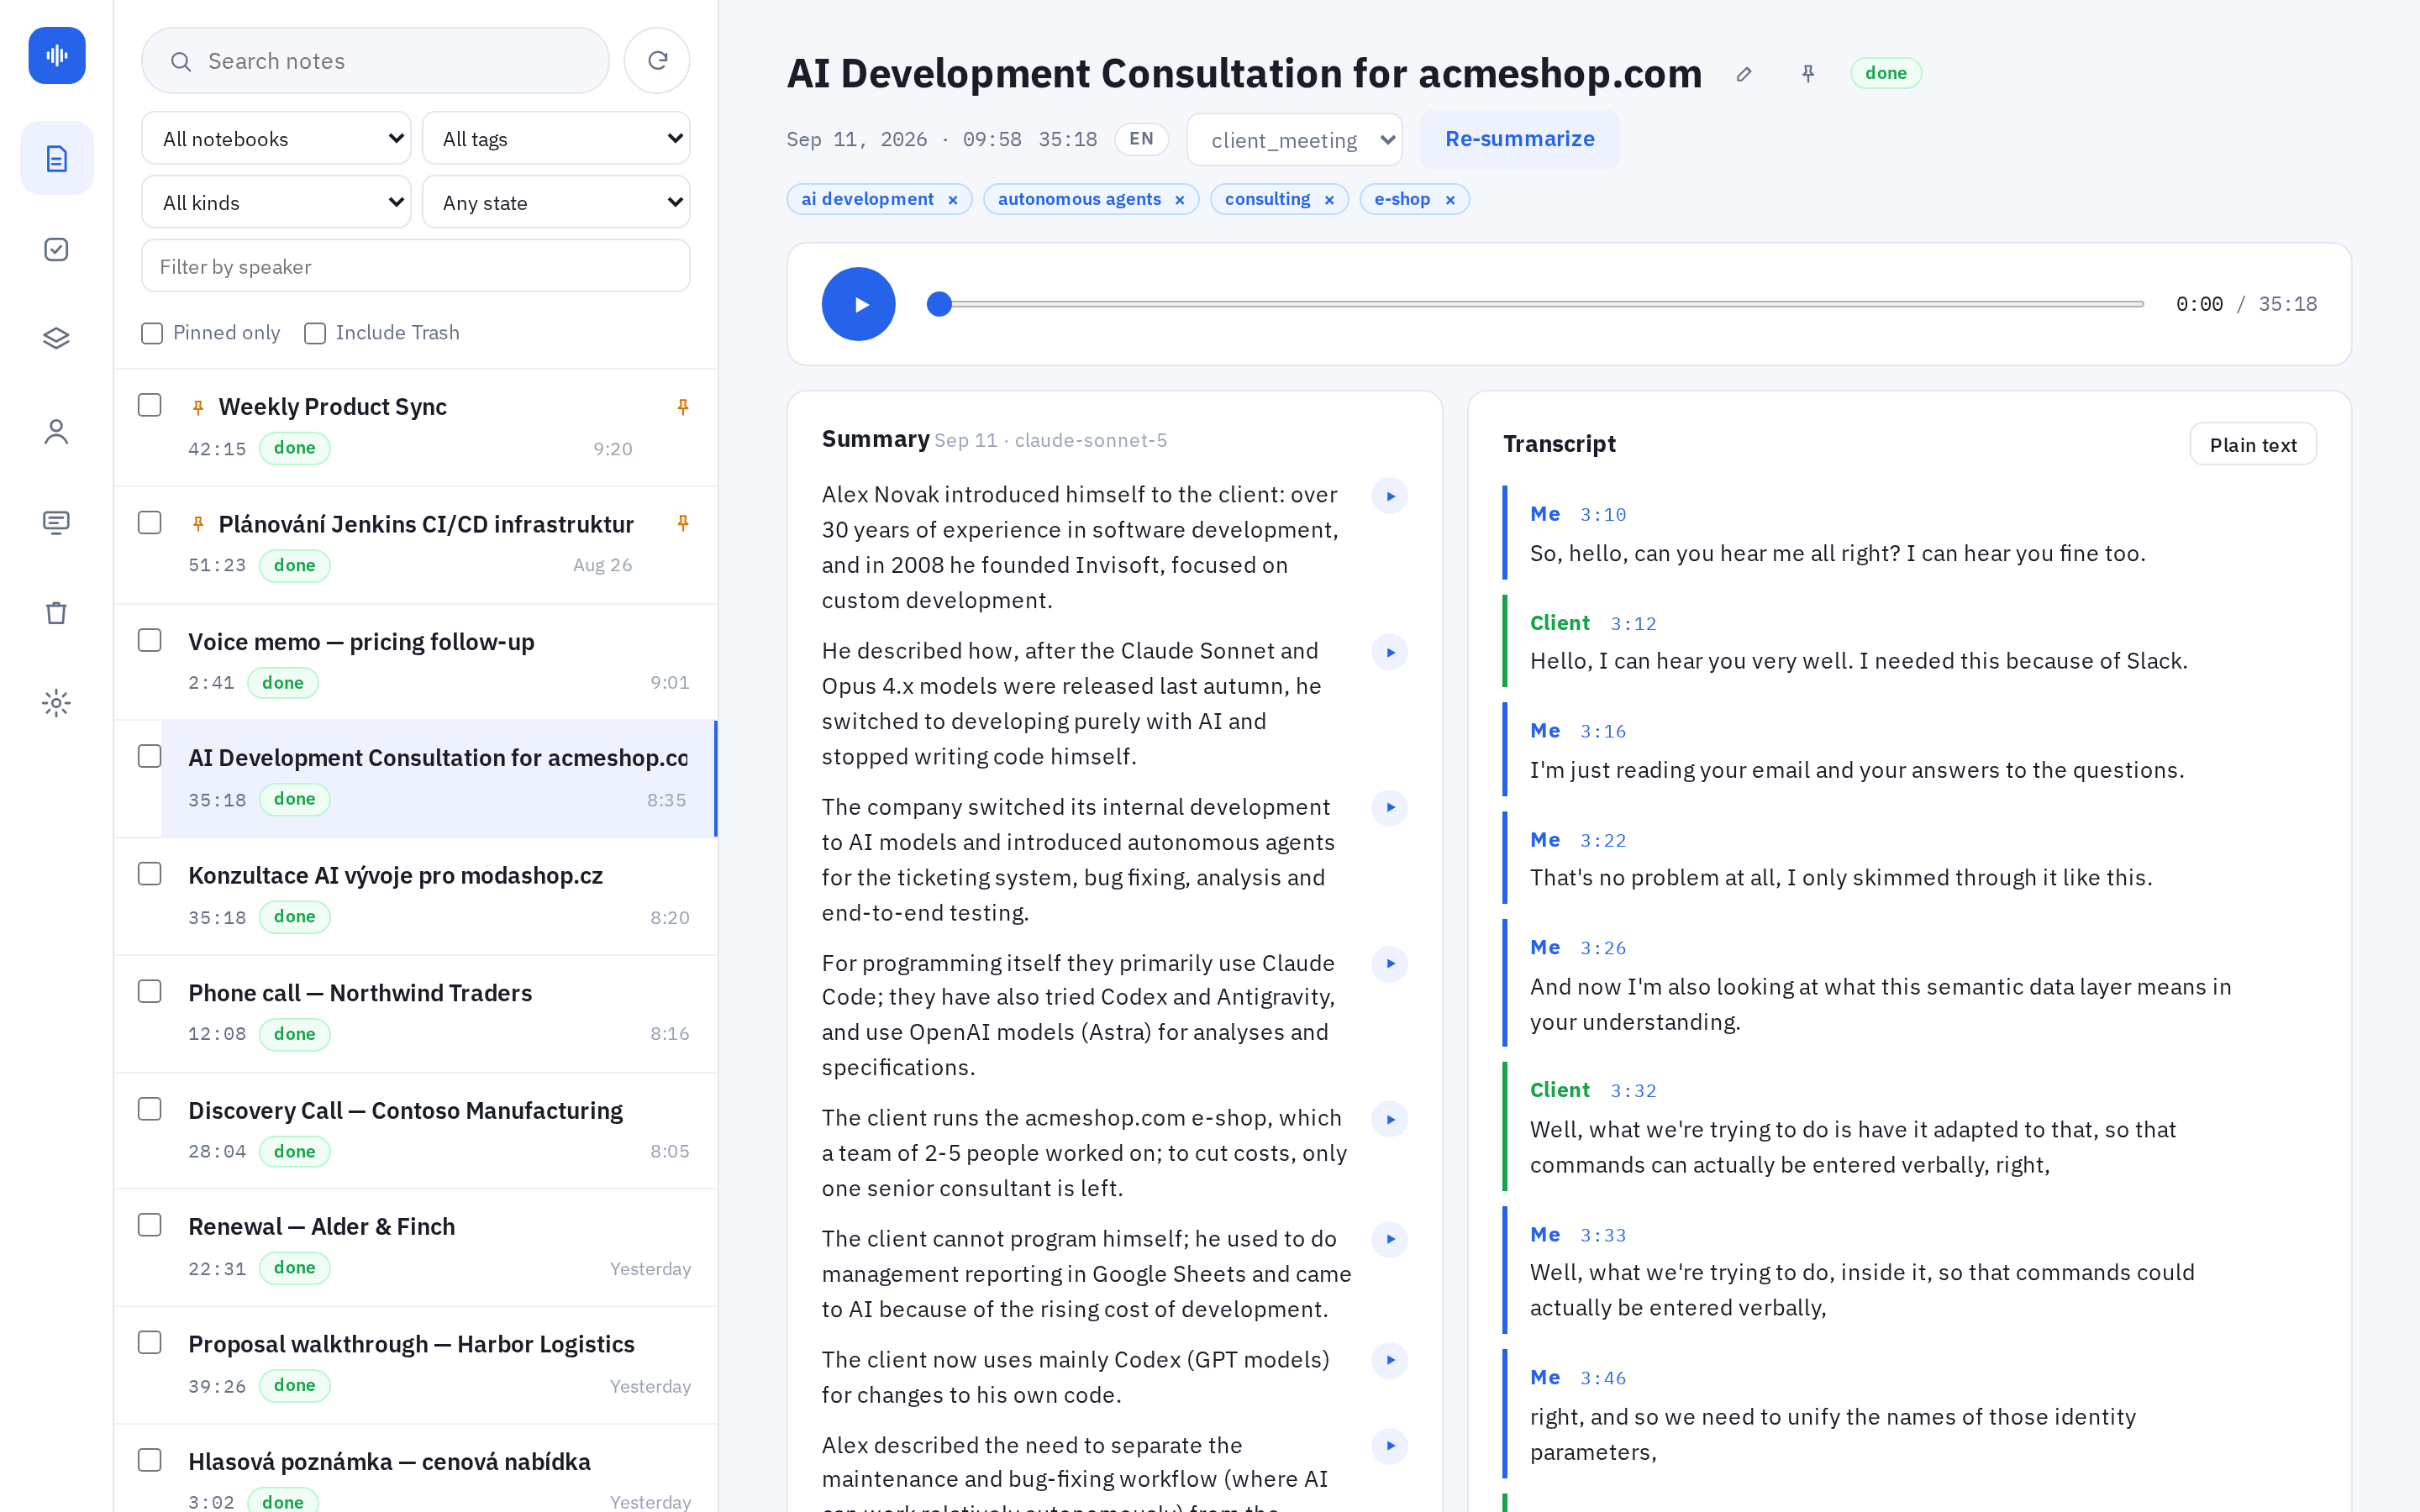Check the Renewal — Alder & Finch checkbox
The height and width of the screenshot is (1512, 2420).
(150, 1225)
